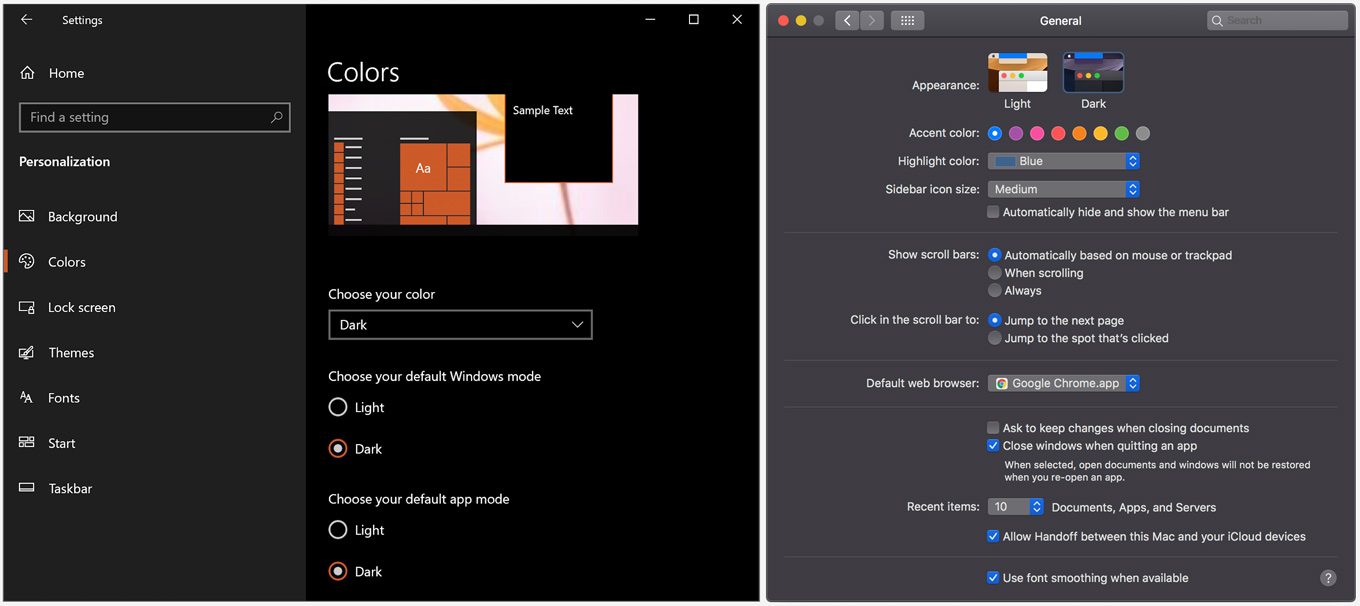Open Fonts settings in the sidebar
The height and width of the screenshot is (606, 1360).
[x=63, y=397]
